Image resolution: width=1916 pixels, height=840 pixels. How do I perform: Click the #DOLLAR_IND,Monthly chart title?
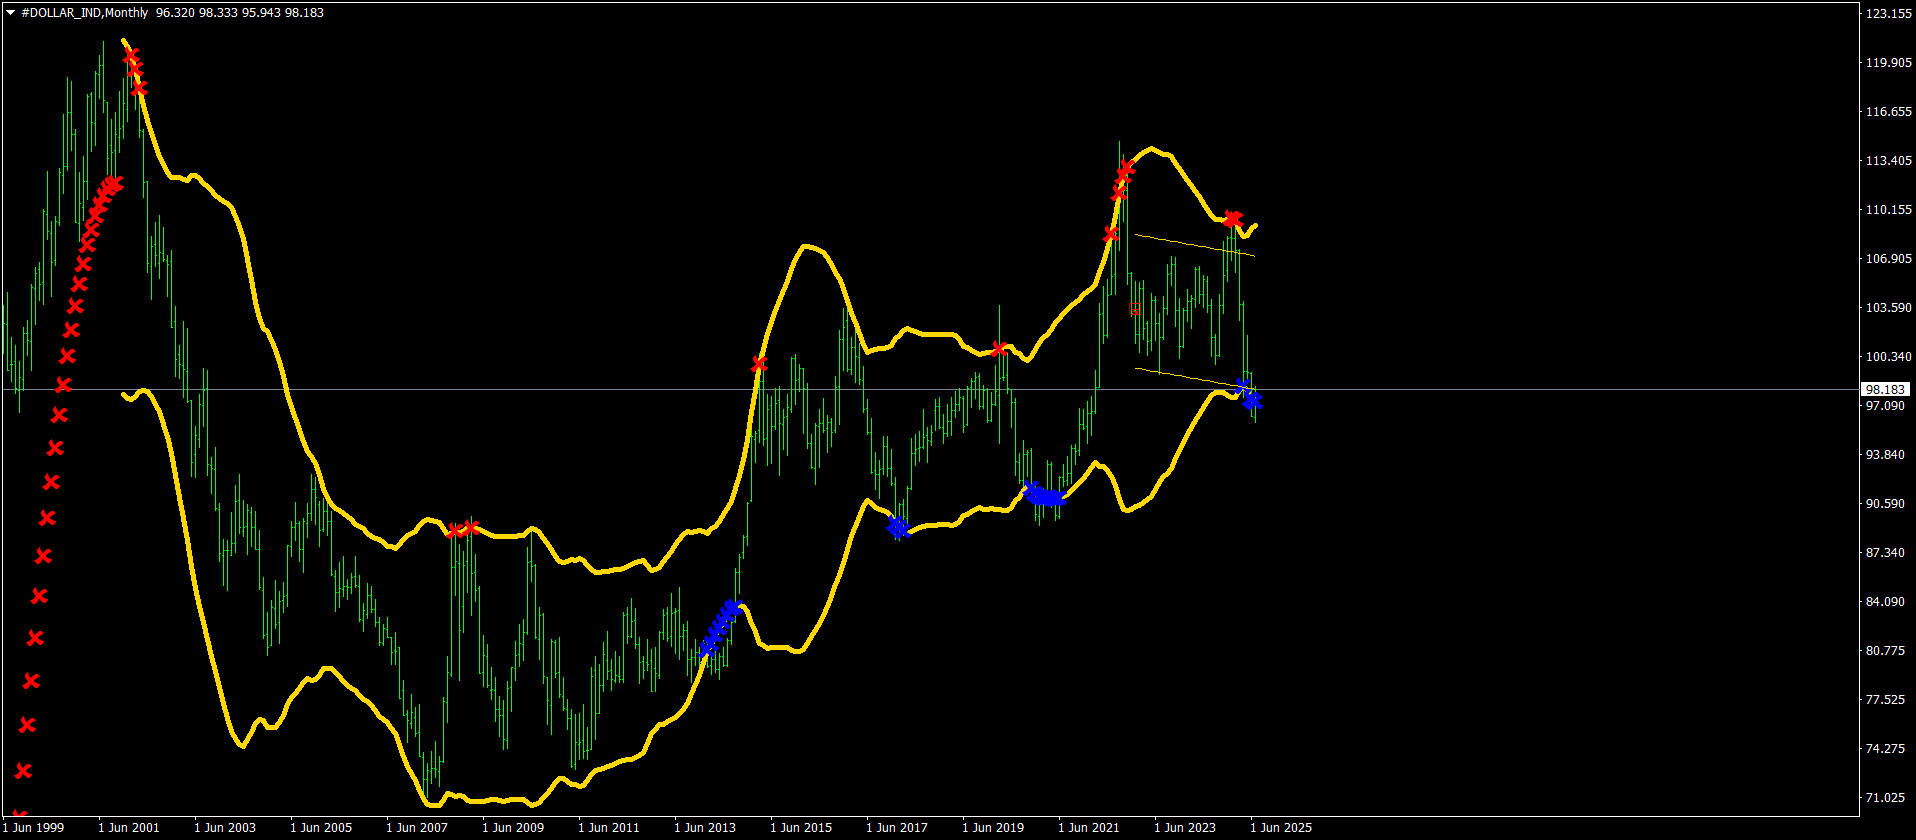(84, 13)
